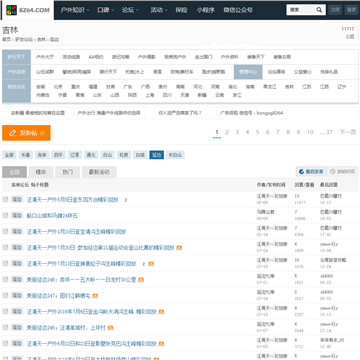The width and height of the screenshot is (360, 360).
Task: Open the 公益爱心 section link
Action: (303, 72)
